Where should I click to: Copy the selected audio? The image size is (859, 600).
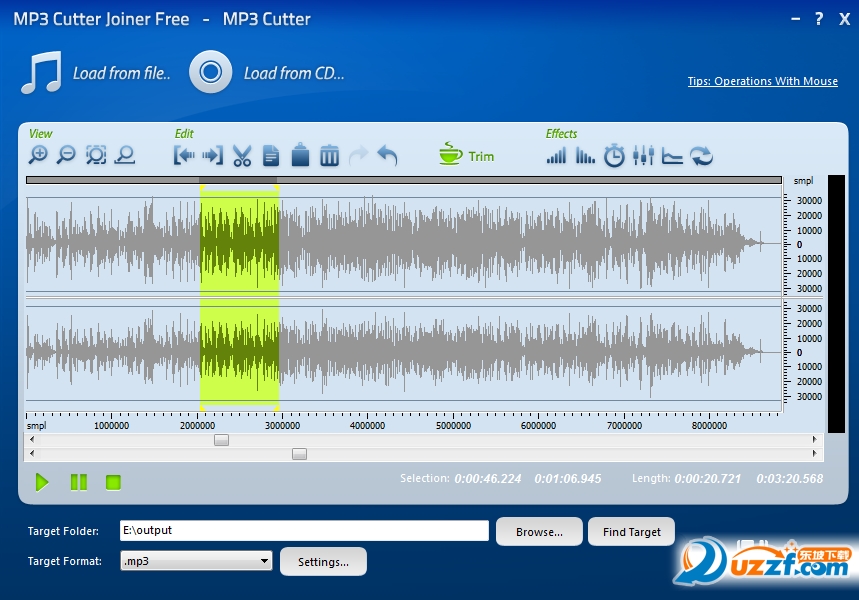271,156
